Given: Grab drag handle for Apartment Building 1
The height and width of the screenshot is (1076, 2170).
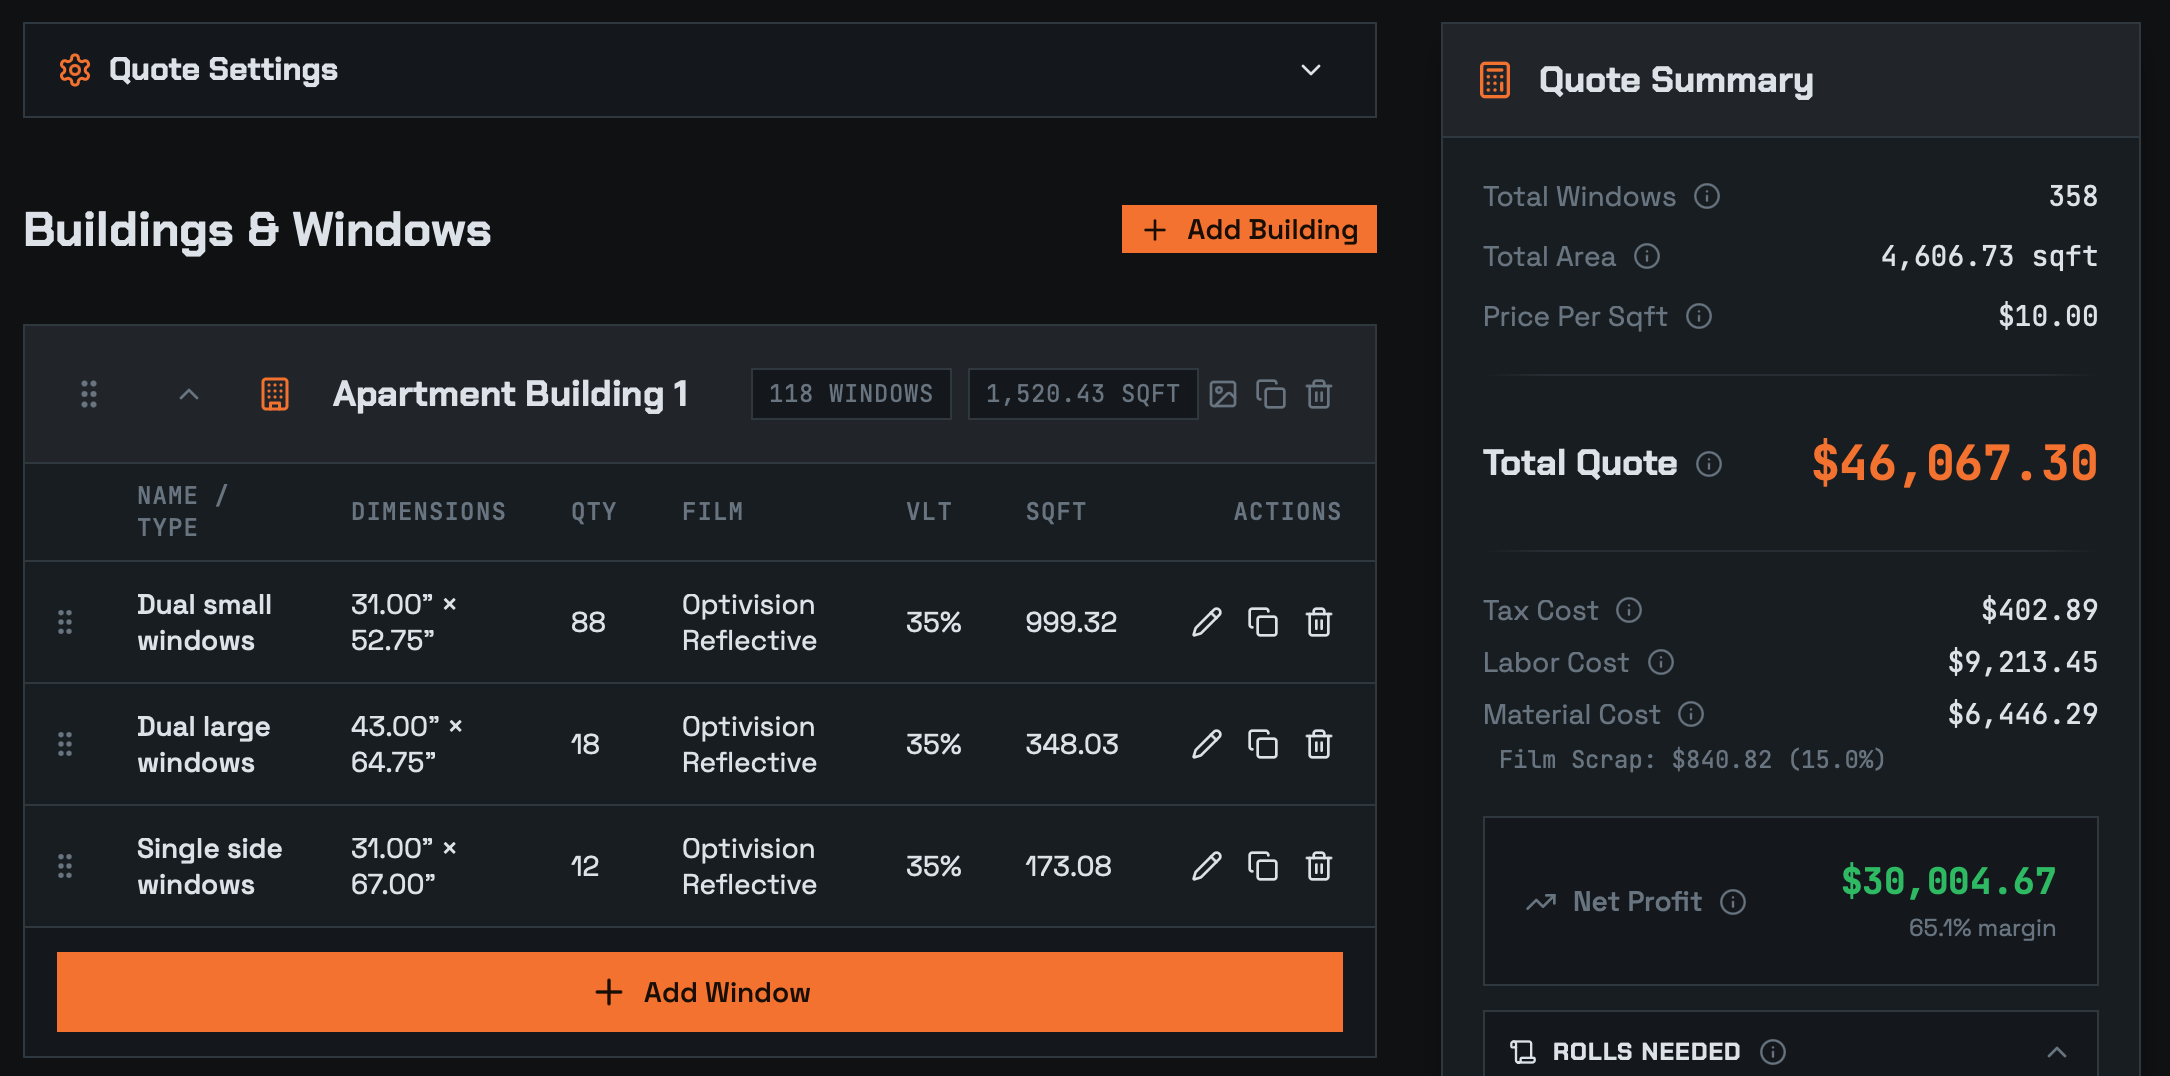Looking at the screenshot, I should (89, 394).
